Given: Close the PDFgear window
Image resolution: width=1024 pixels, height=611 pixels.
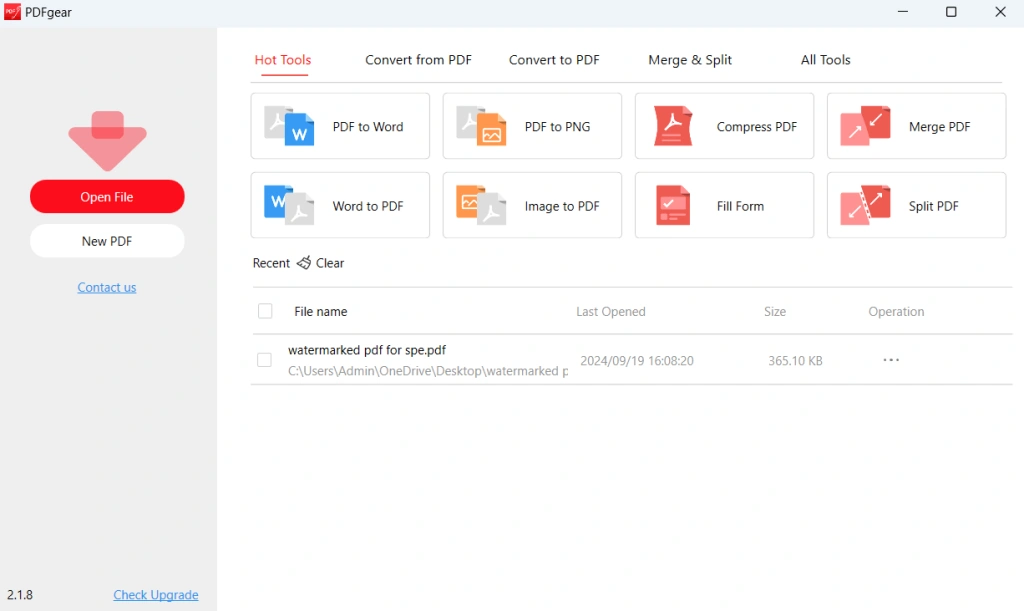Looking at the screenshot, I should [x=1000, y=12].
